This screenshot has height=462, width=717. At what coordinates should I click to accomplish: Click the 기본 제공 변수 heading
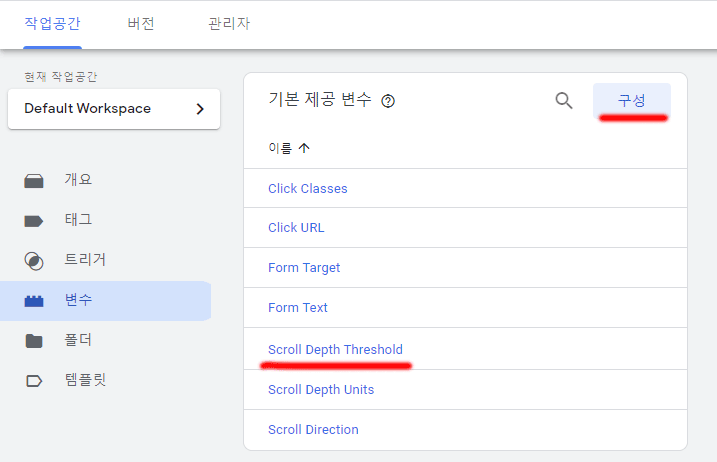point(320,99)
